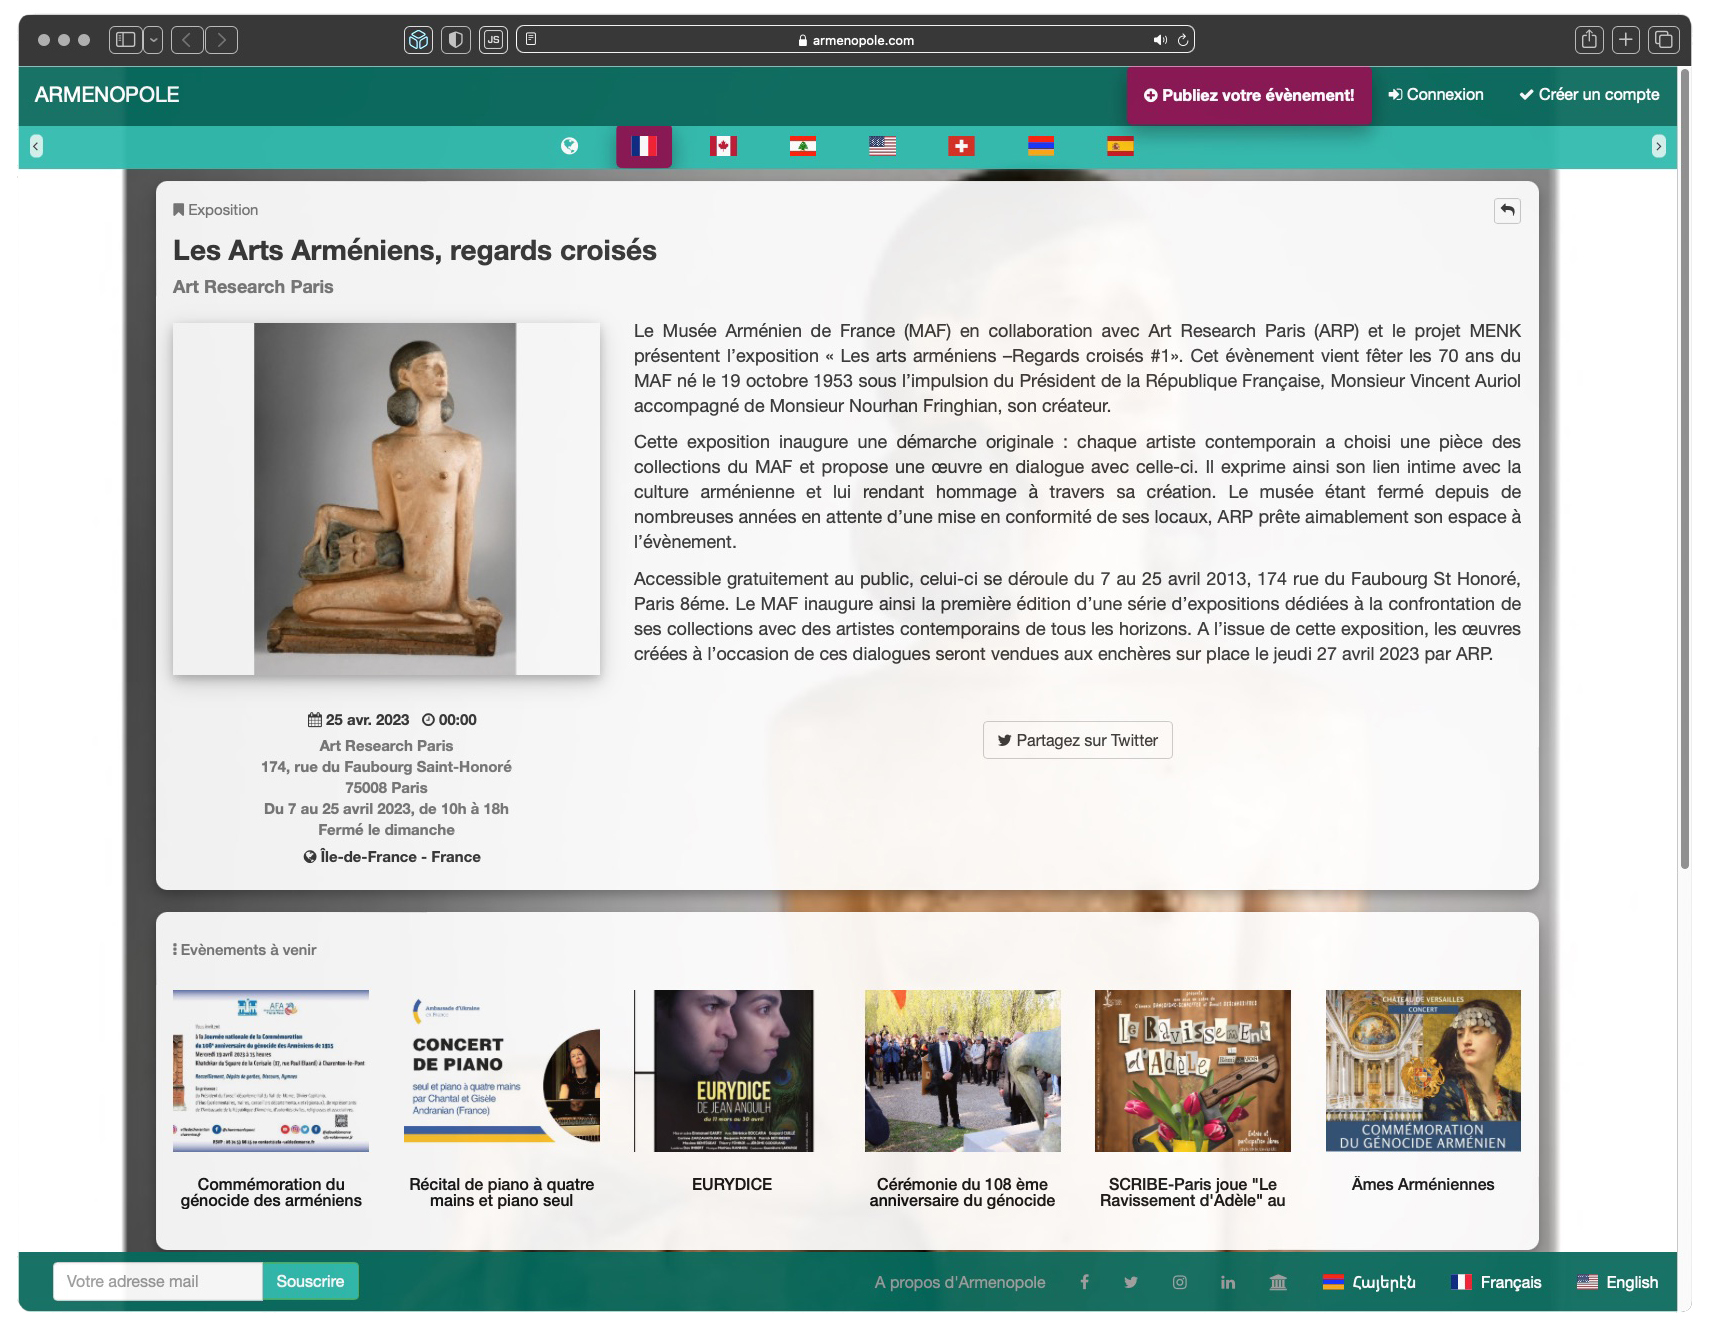Click Partagez sur Twitter button
1710x1326 pixels.
tap(1077, 740)
